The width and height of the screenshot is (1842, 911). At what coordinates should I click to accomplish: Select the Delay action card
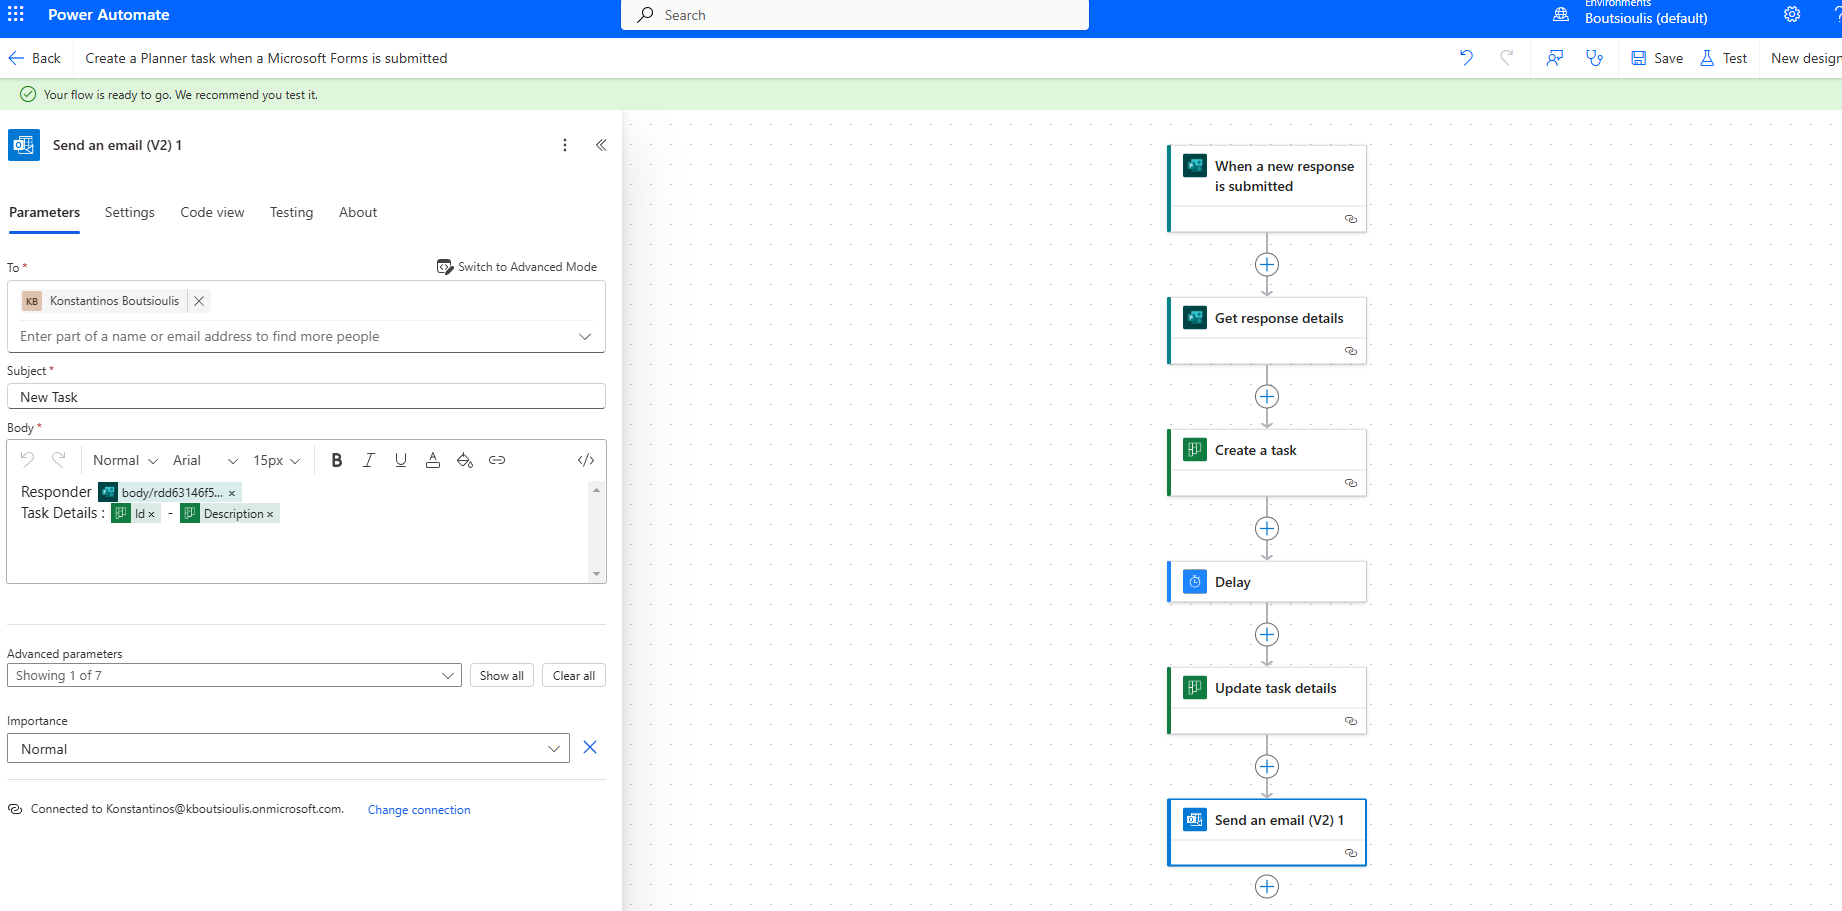1267,582
